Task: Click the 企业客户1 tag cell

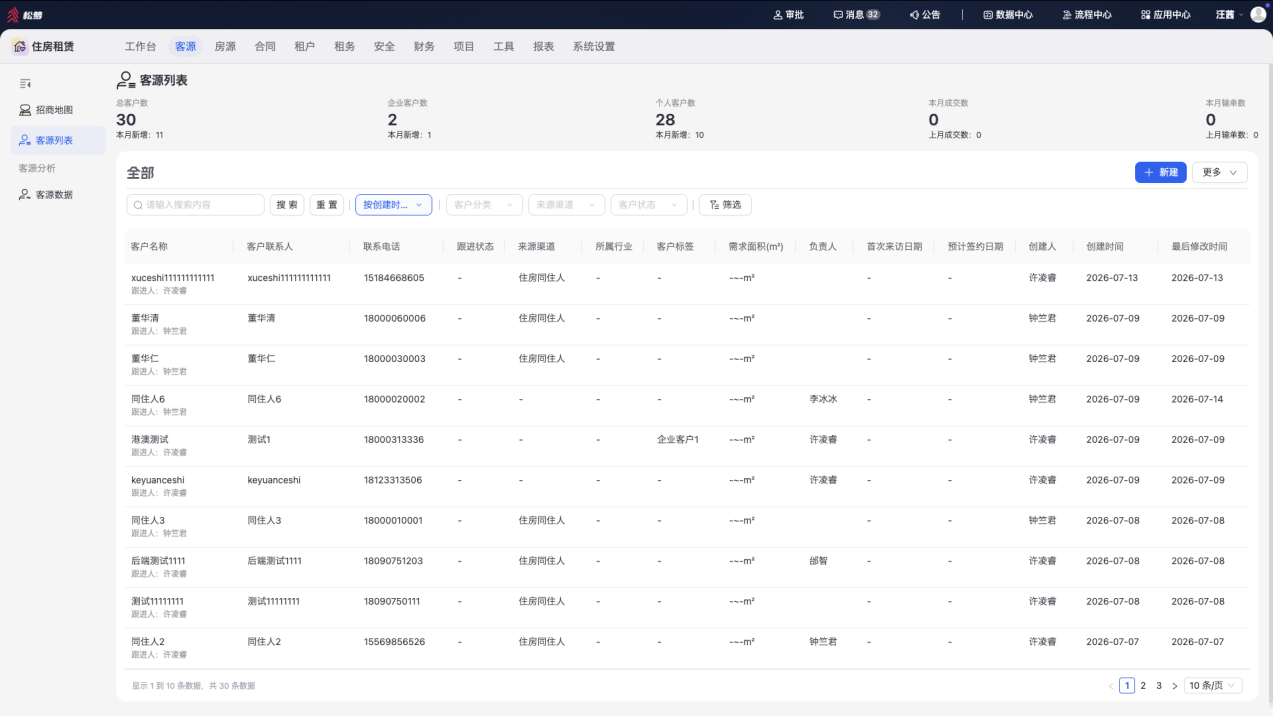Action: pos(678,439)
